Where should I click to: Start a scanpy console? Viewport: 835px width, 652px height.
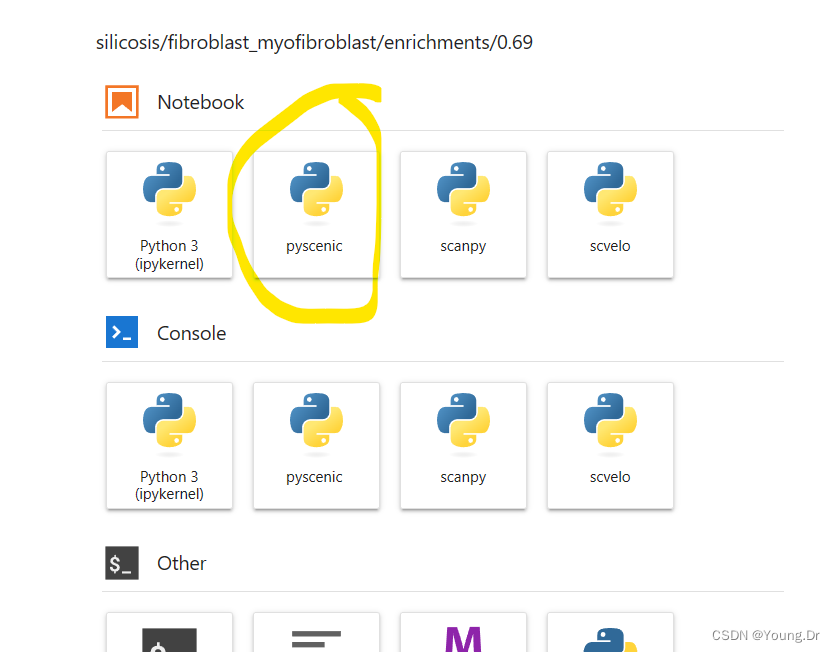[463, 446]
